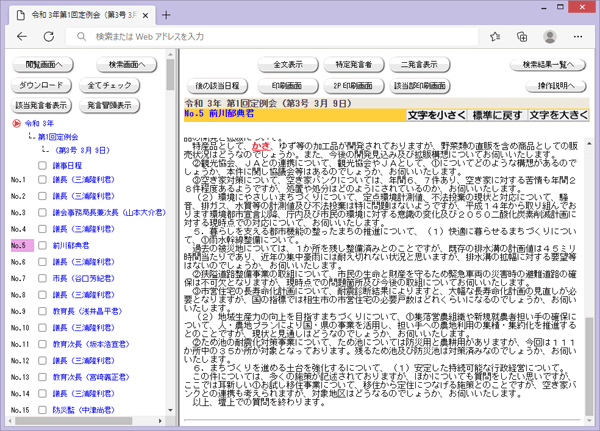Click the 二発言表示 button
600x431 pixels.
[419, 65]
